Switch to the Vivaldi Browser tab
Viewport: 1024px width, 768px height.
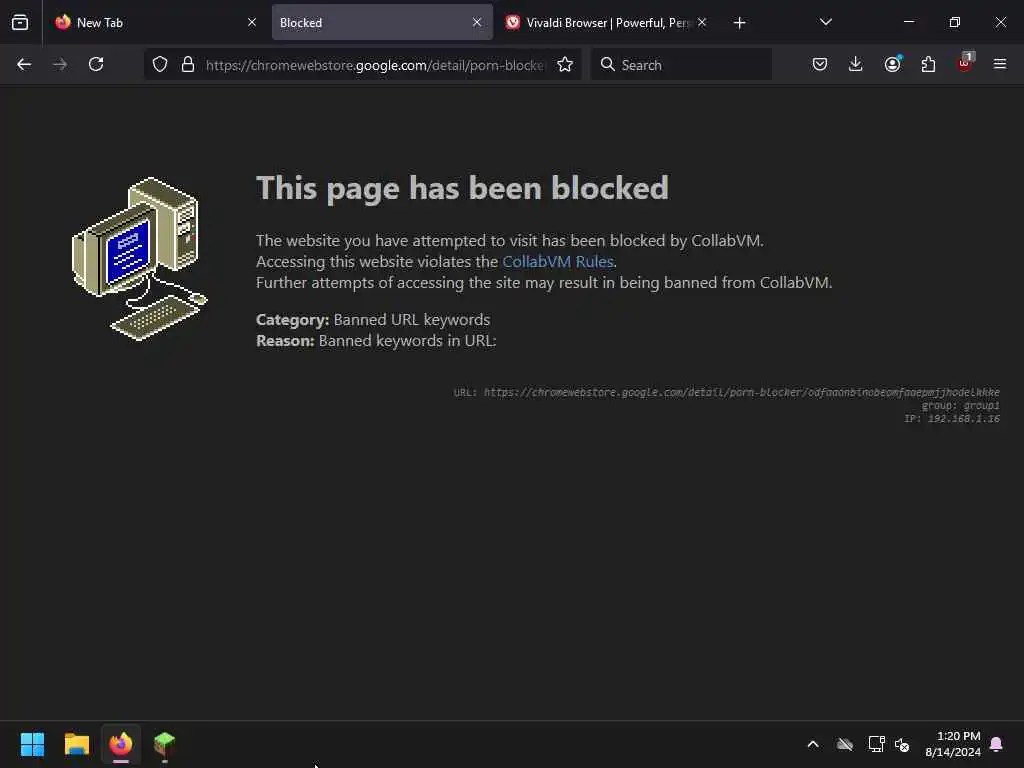605,22
